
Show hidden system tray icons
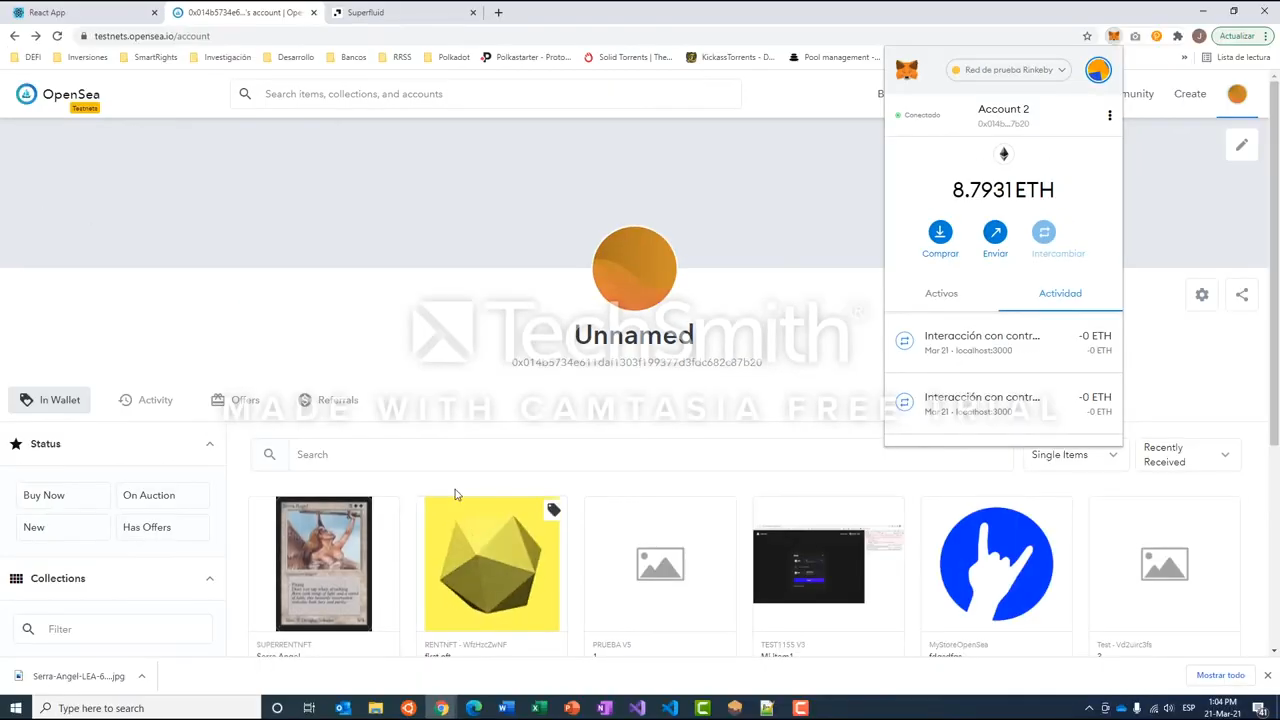pyautogui.click(x=1089, y=708)
